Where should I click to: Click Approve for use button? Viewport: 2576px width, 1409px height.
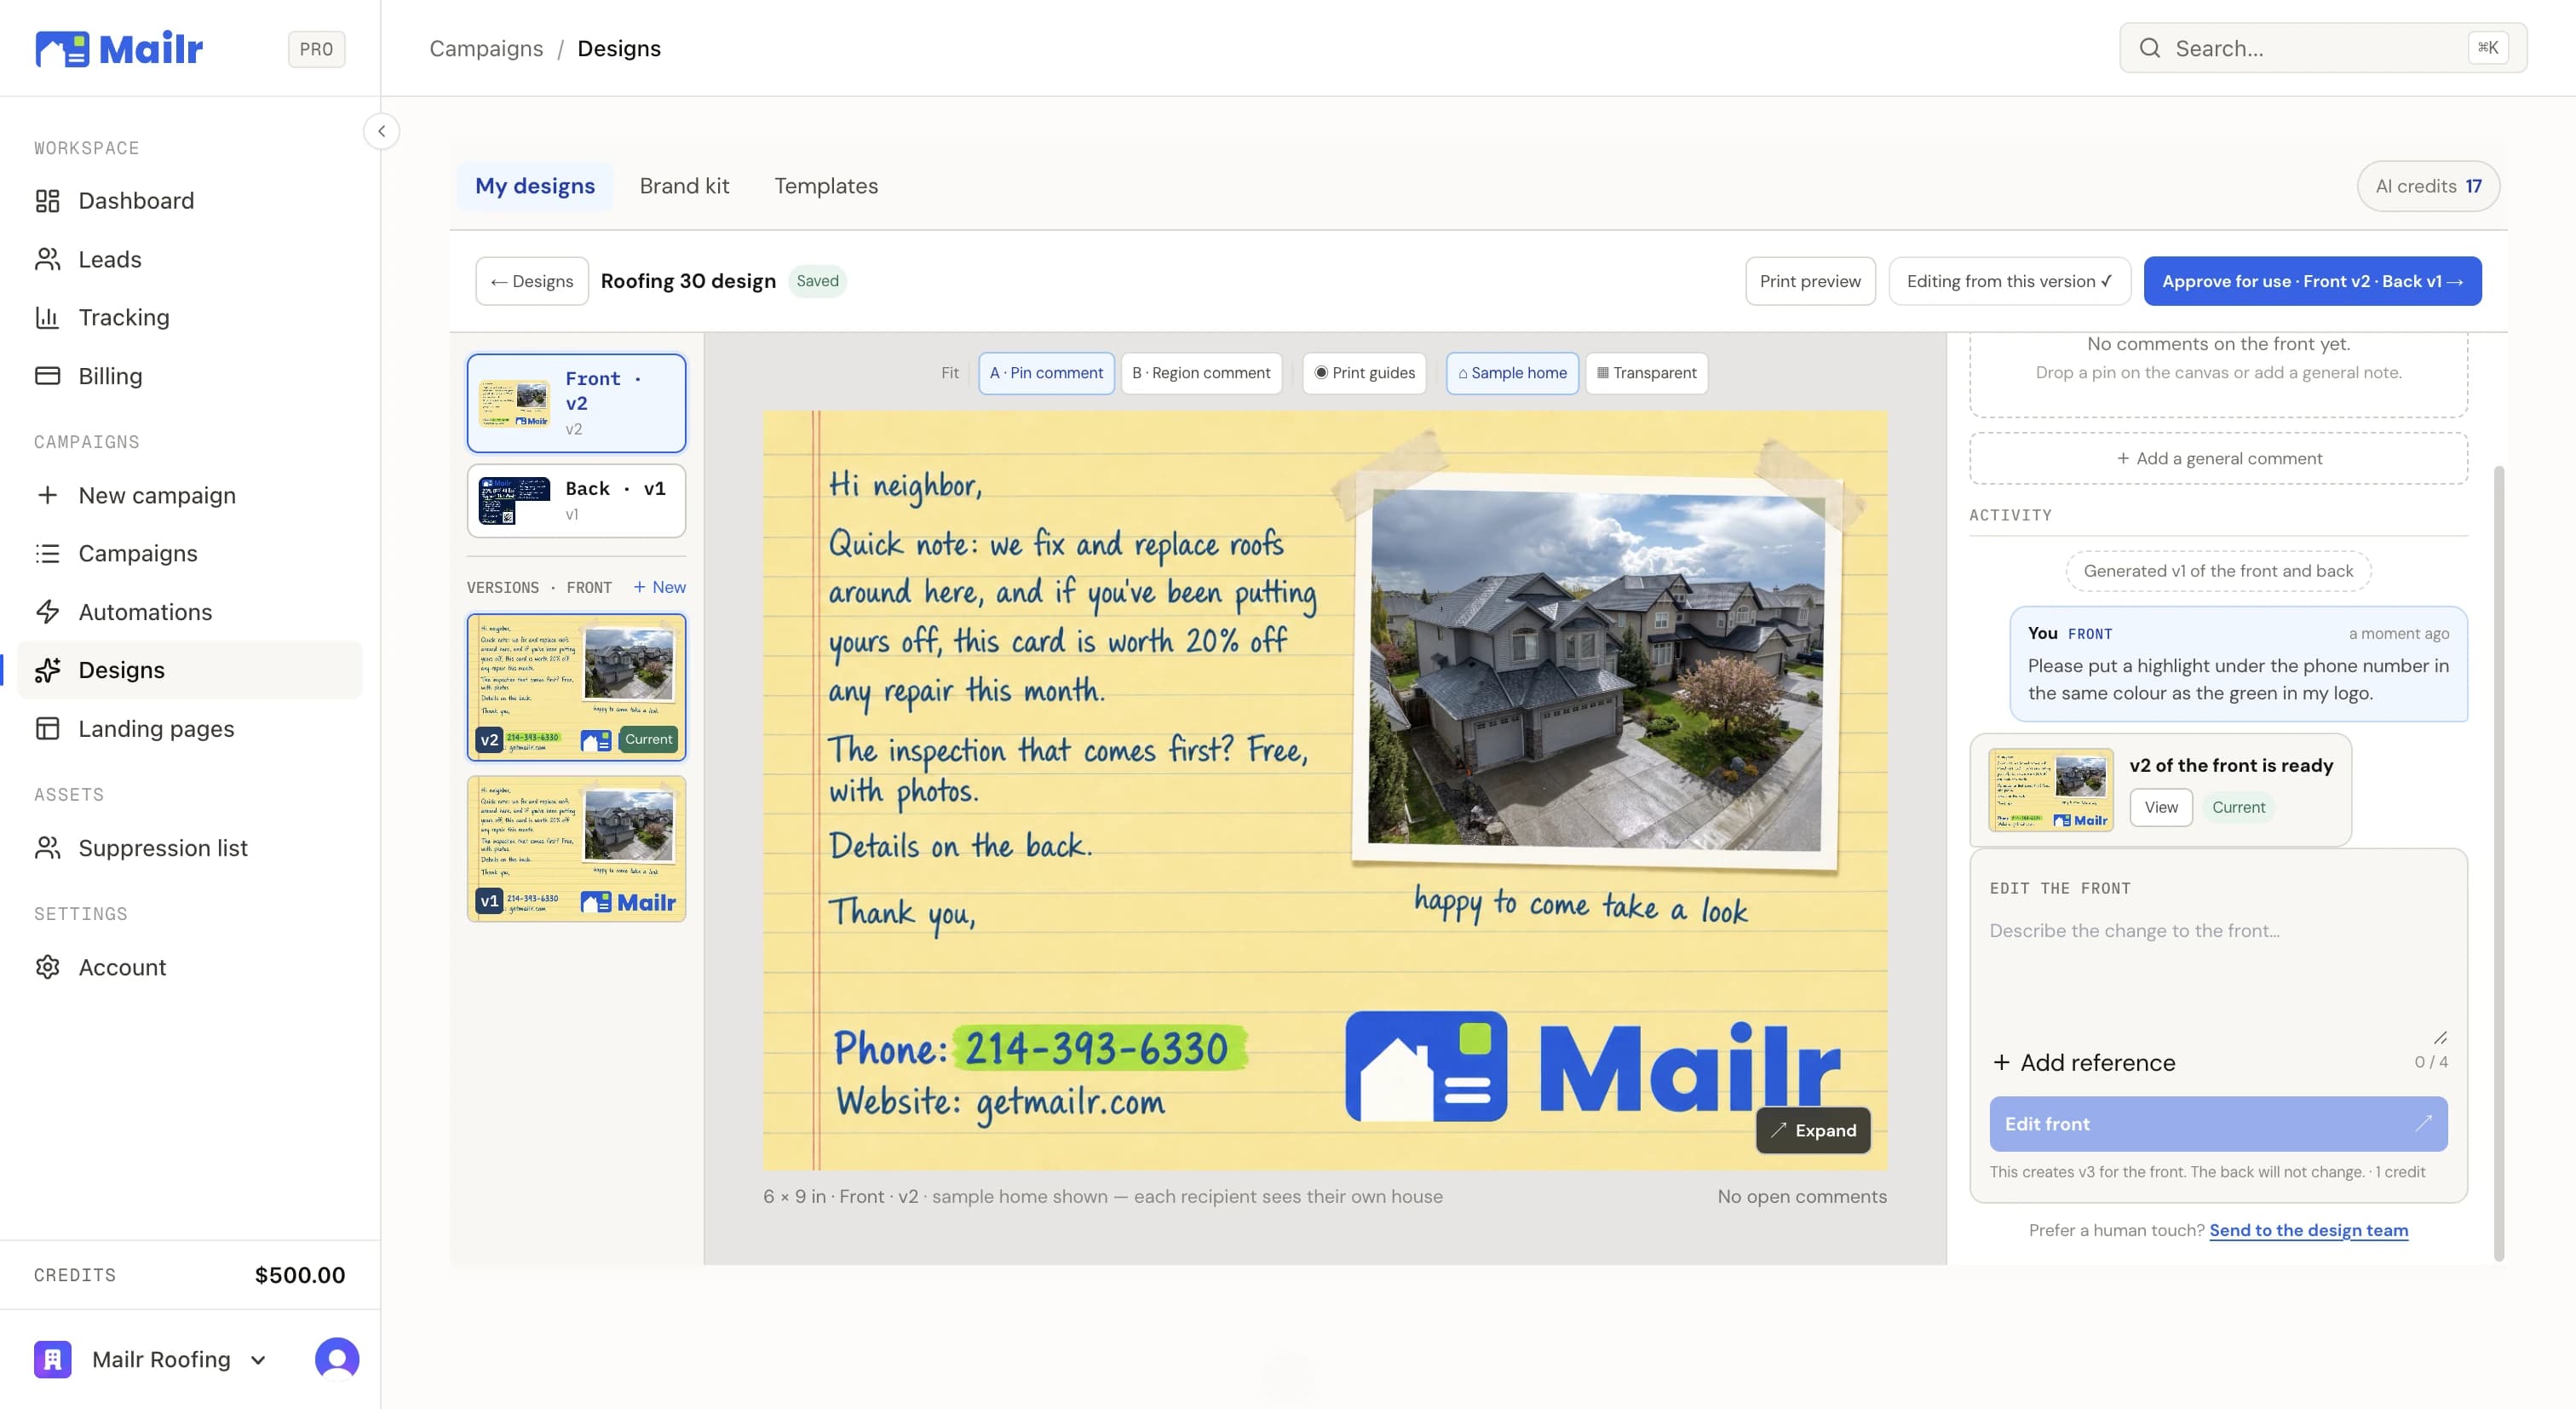point(2312,281)
